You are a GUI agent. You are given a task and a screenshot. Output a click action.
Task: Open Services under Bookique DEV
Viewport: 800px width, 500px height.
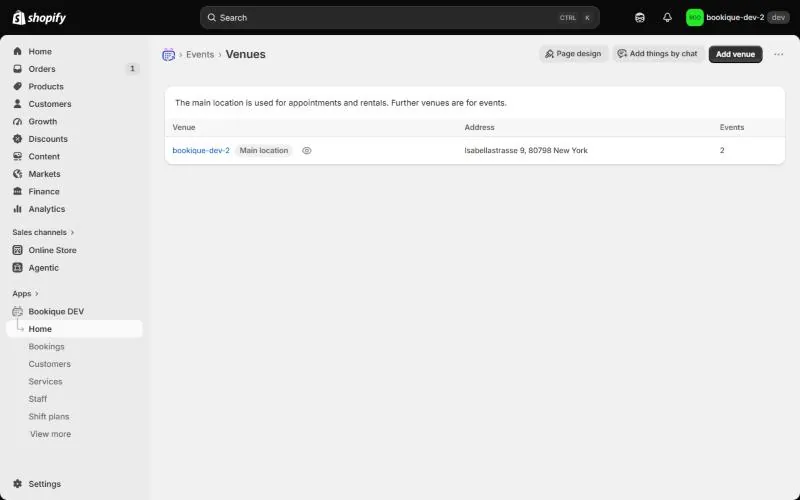[74, 382]
